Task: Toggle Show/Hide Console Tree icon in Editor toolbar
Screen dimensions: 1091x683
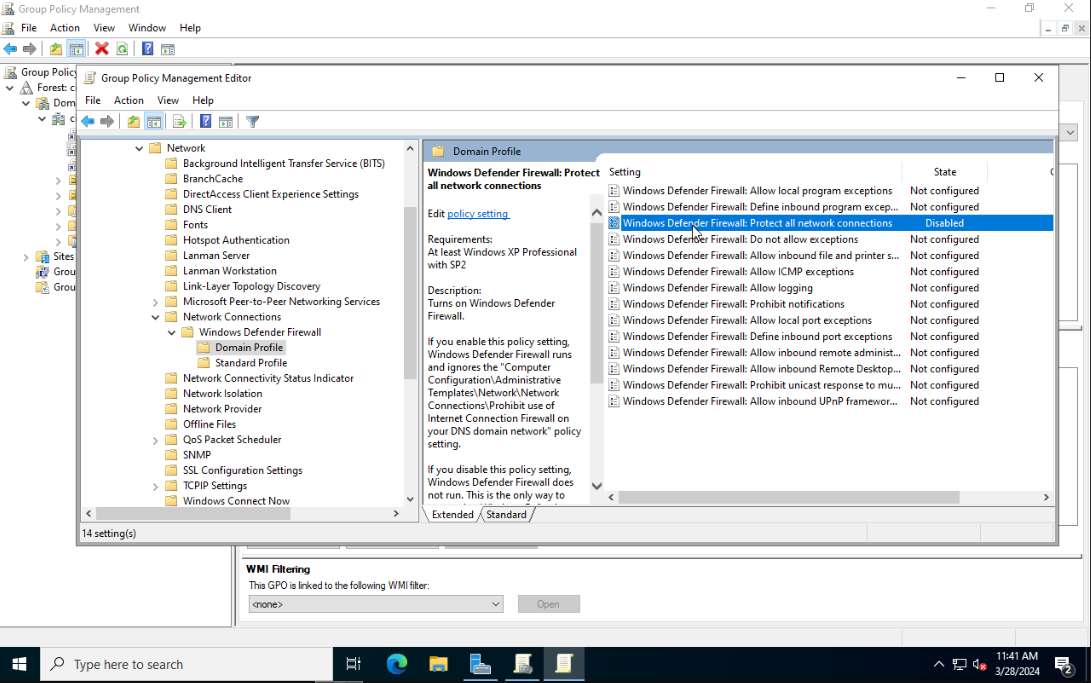Action: [x=154, y=122]
